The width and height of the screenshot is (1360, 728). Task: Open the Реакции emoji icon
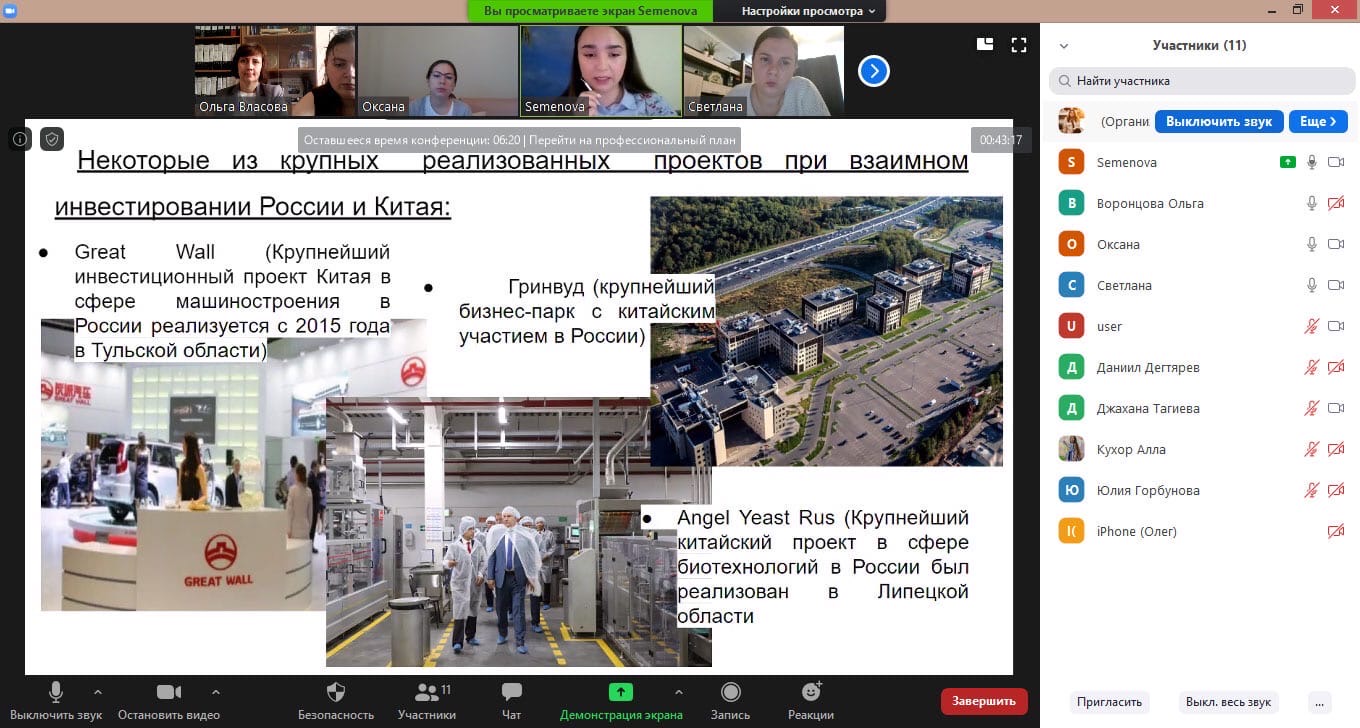(x=811, y=692)
